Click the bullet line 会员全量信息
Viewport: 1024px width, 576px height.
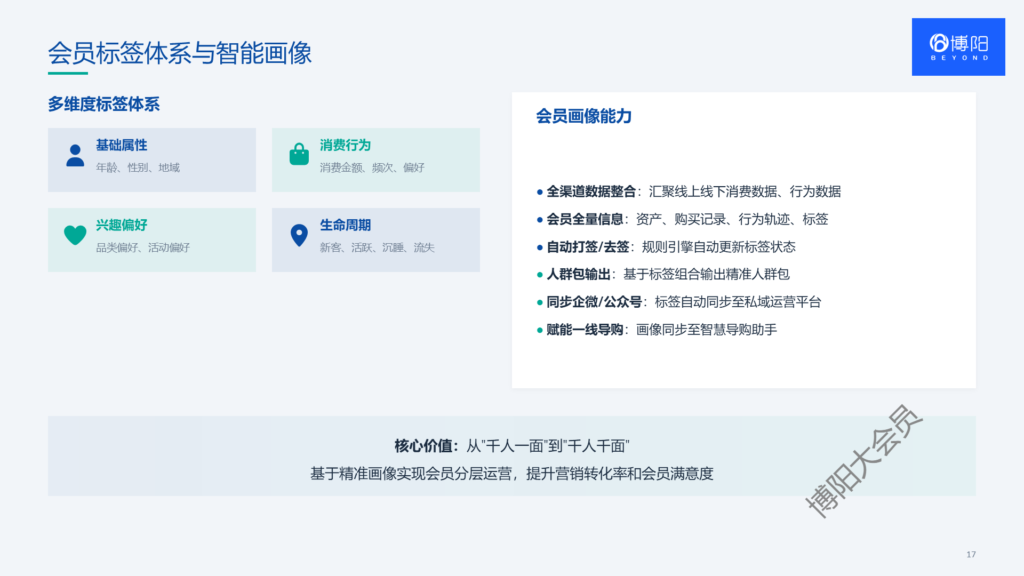coord(682,219)
